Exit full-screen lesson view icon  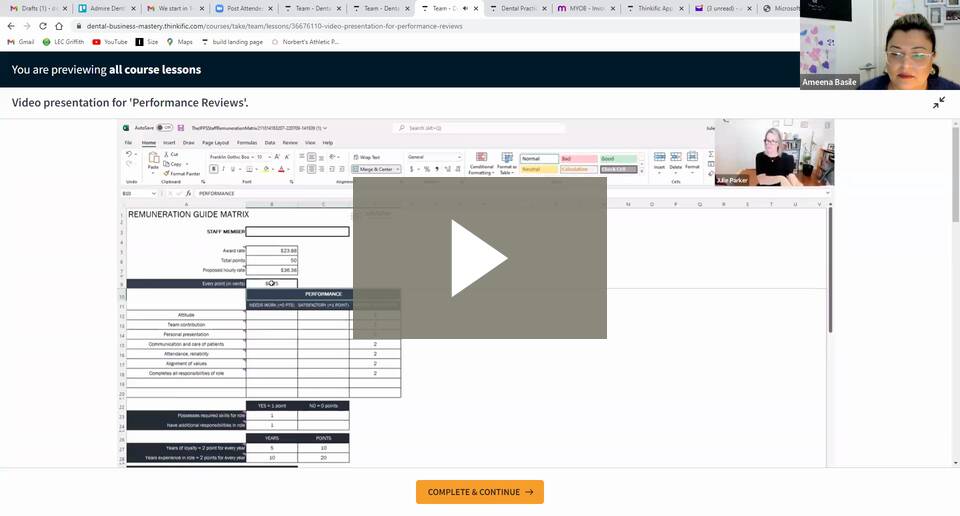939,103
